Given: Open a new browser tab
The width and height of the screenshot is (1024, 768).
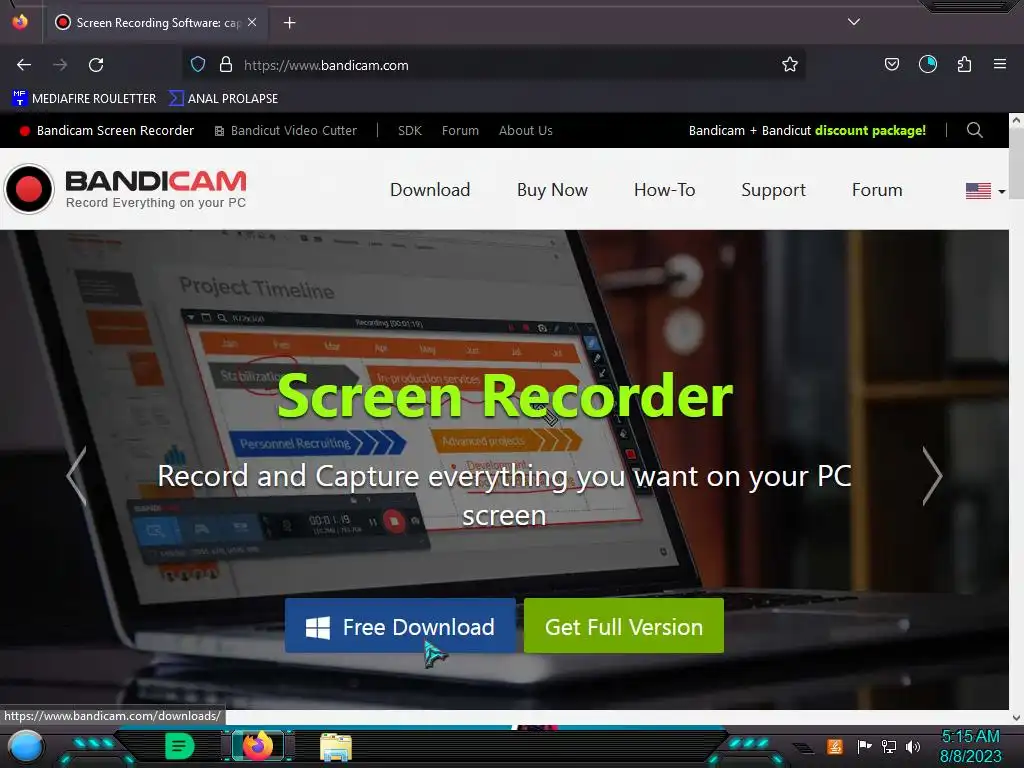Looking at the screenshot, I should coord(289,23).
